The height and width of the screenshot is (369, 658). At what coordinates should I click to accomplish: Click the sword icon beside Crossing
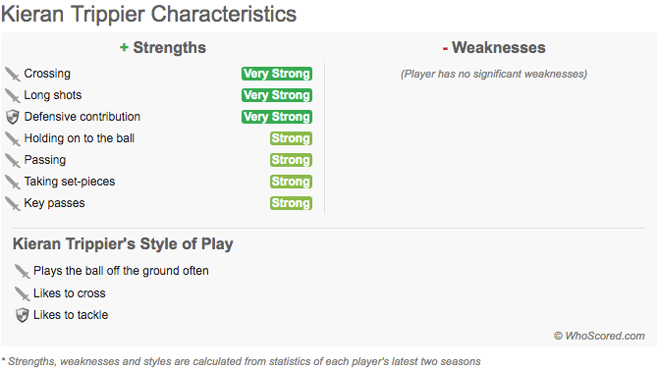pyautogui.click(x=13, y=74)
